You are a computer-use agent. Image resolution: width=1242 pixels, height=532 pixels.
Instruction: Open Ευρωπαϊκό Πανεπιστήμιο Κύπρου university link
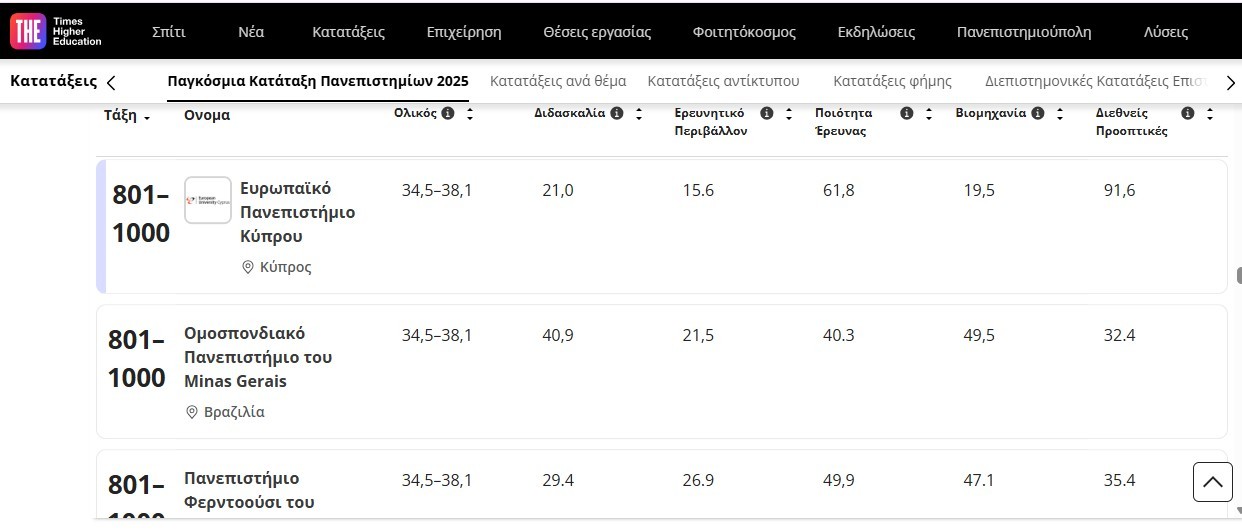click(297, 212)
